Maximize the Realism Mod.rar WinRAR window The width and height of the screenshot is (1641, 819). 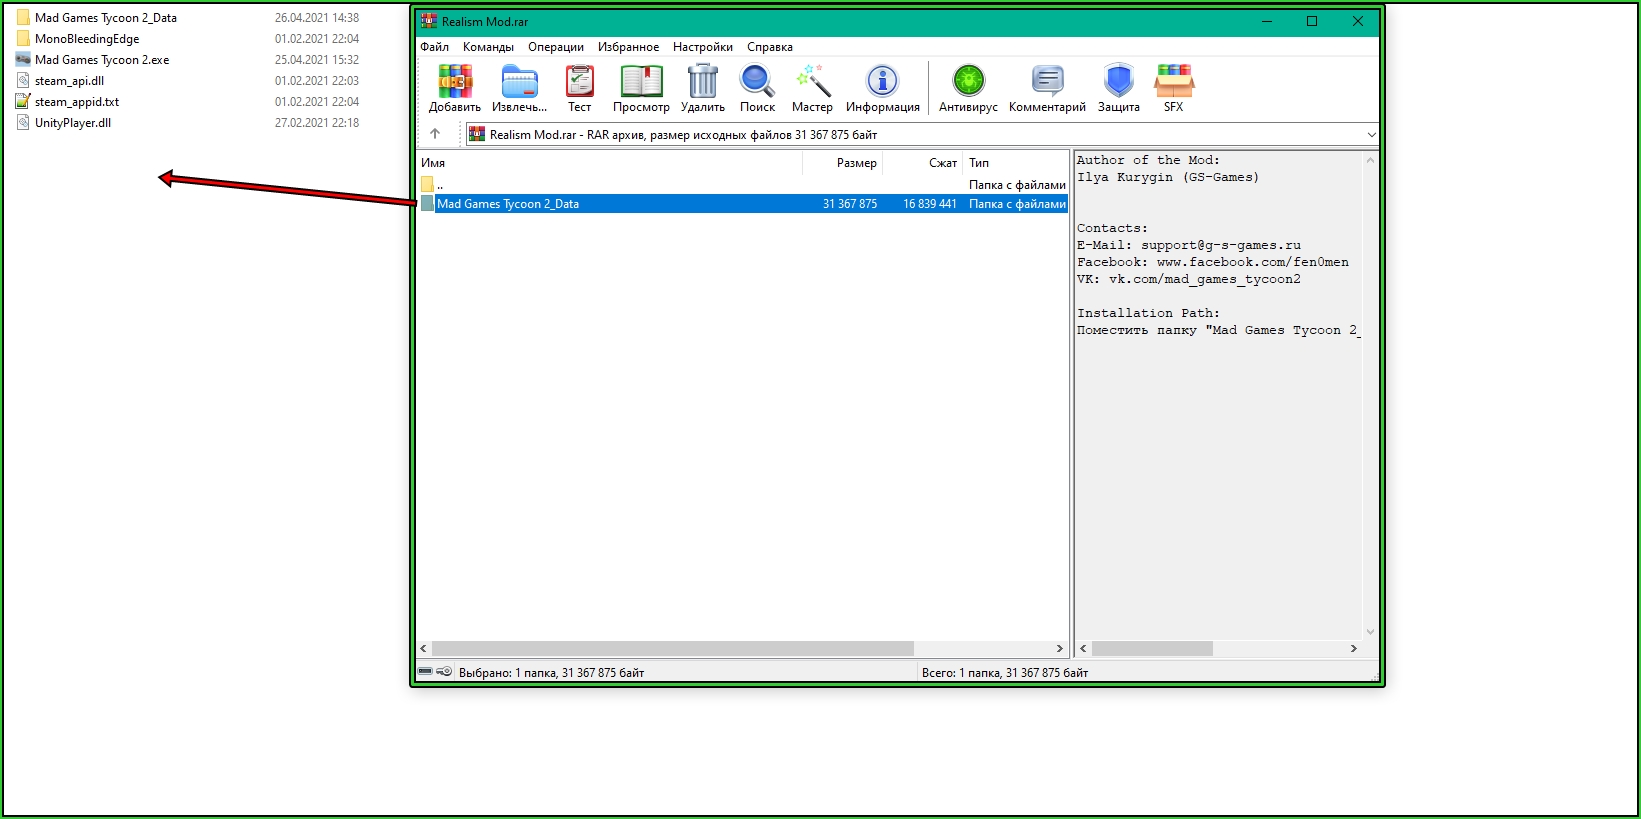[1312, 21]
